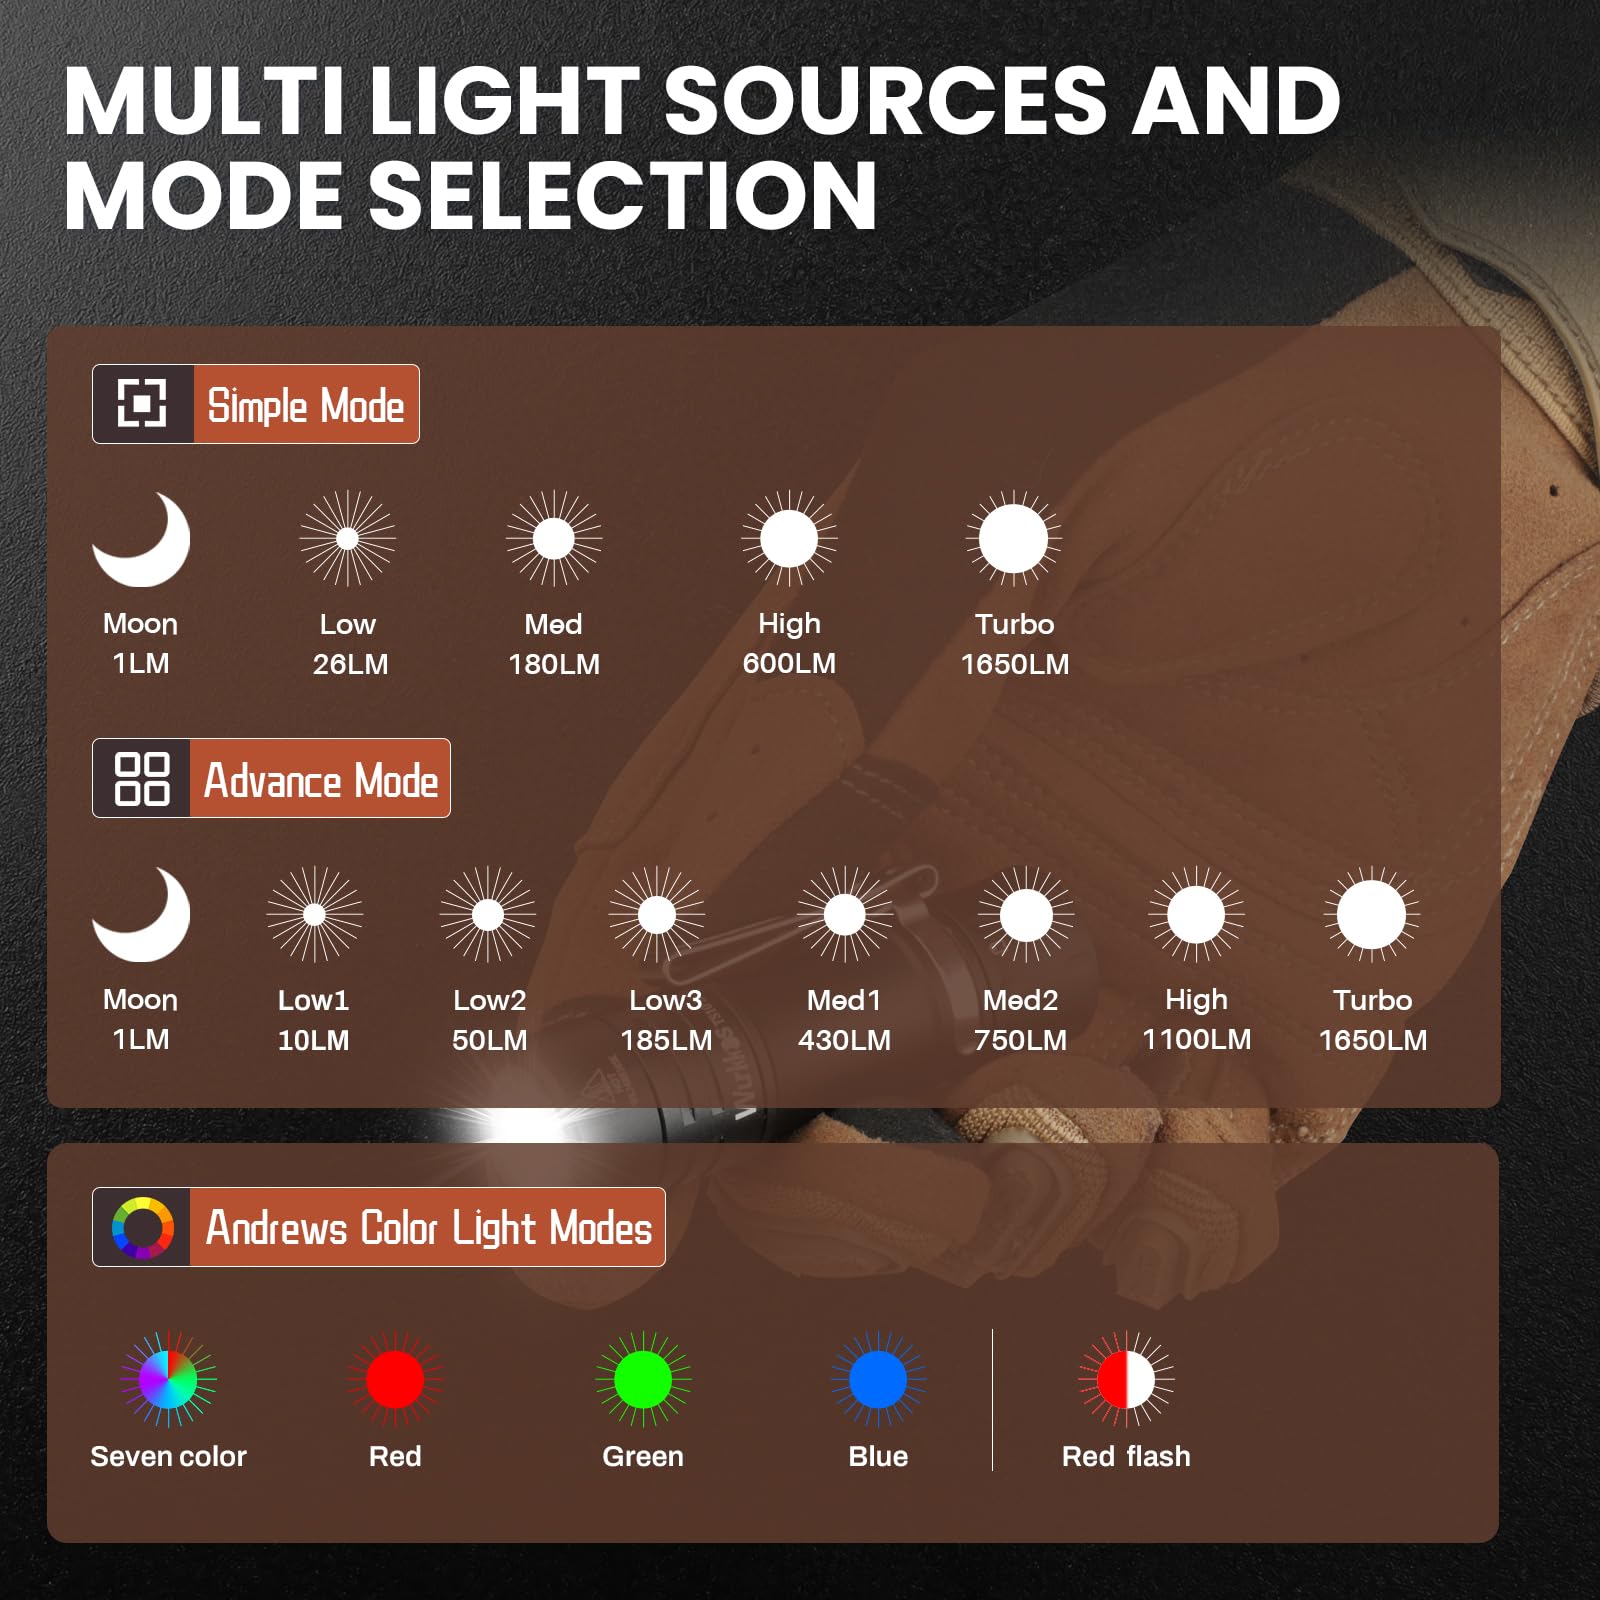Select the Med 180LM light icon
1600x1600 pixels.
(554, 539)
